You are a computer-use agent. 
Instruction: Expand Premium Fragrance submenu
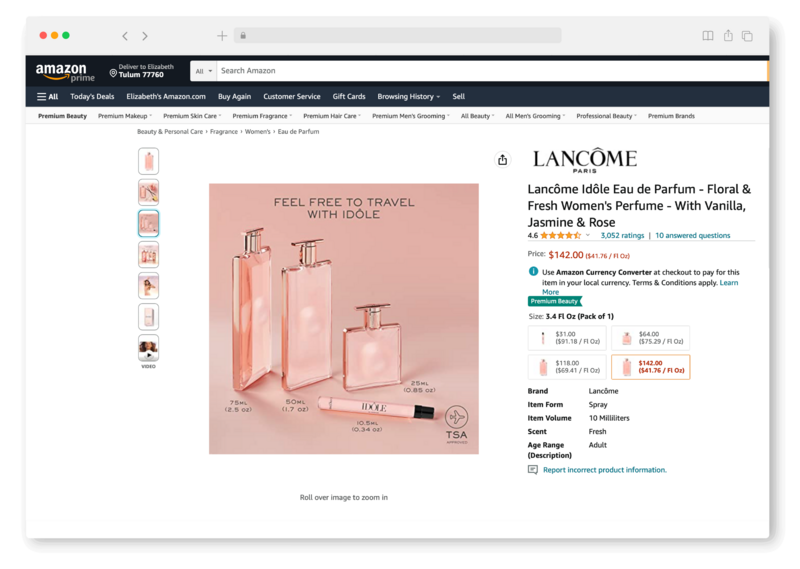[x=262, y=116]
